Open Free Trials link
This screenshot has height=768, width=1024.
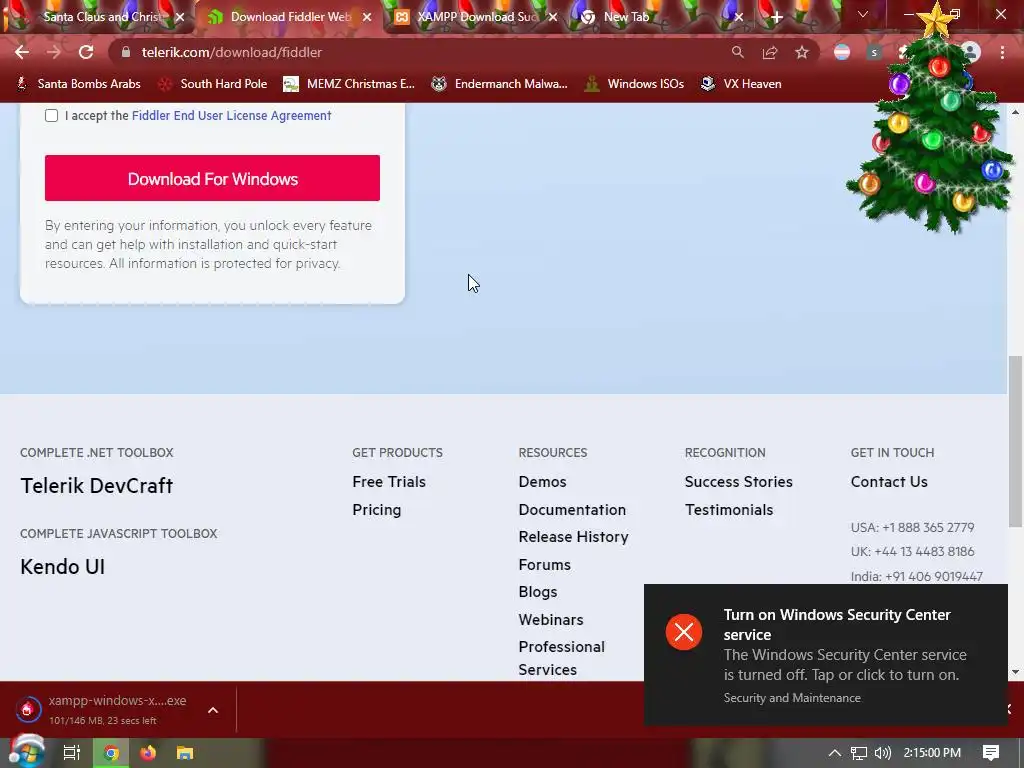[389, 482]
